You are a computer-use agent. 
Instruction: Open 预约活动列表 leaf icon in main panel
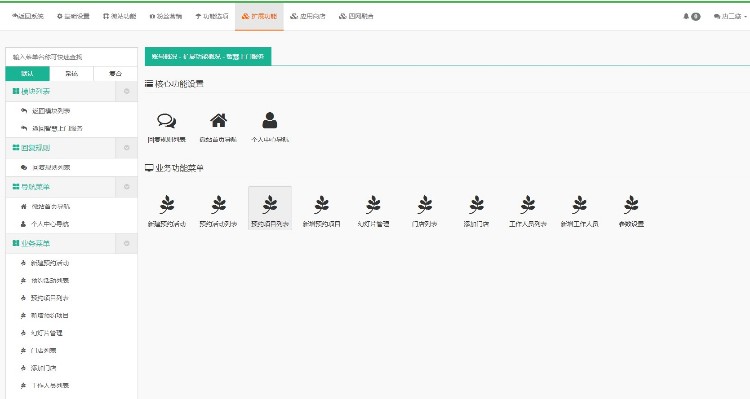[218, 205]
